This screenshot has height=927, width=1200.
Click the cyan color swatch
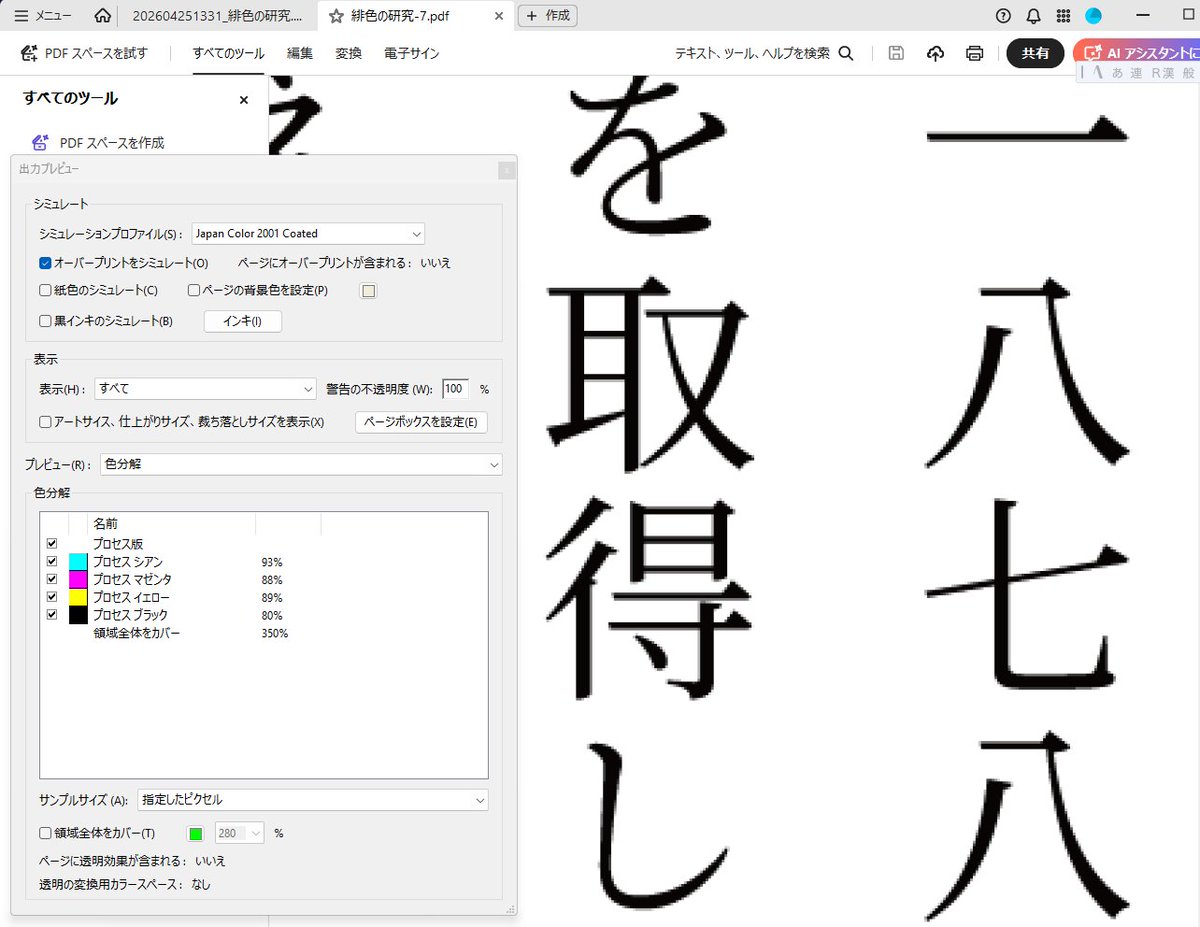[x=78, y=561]
